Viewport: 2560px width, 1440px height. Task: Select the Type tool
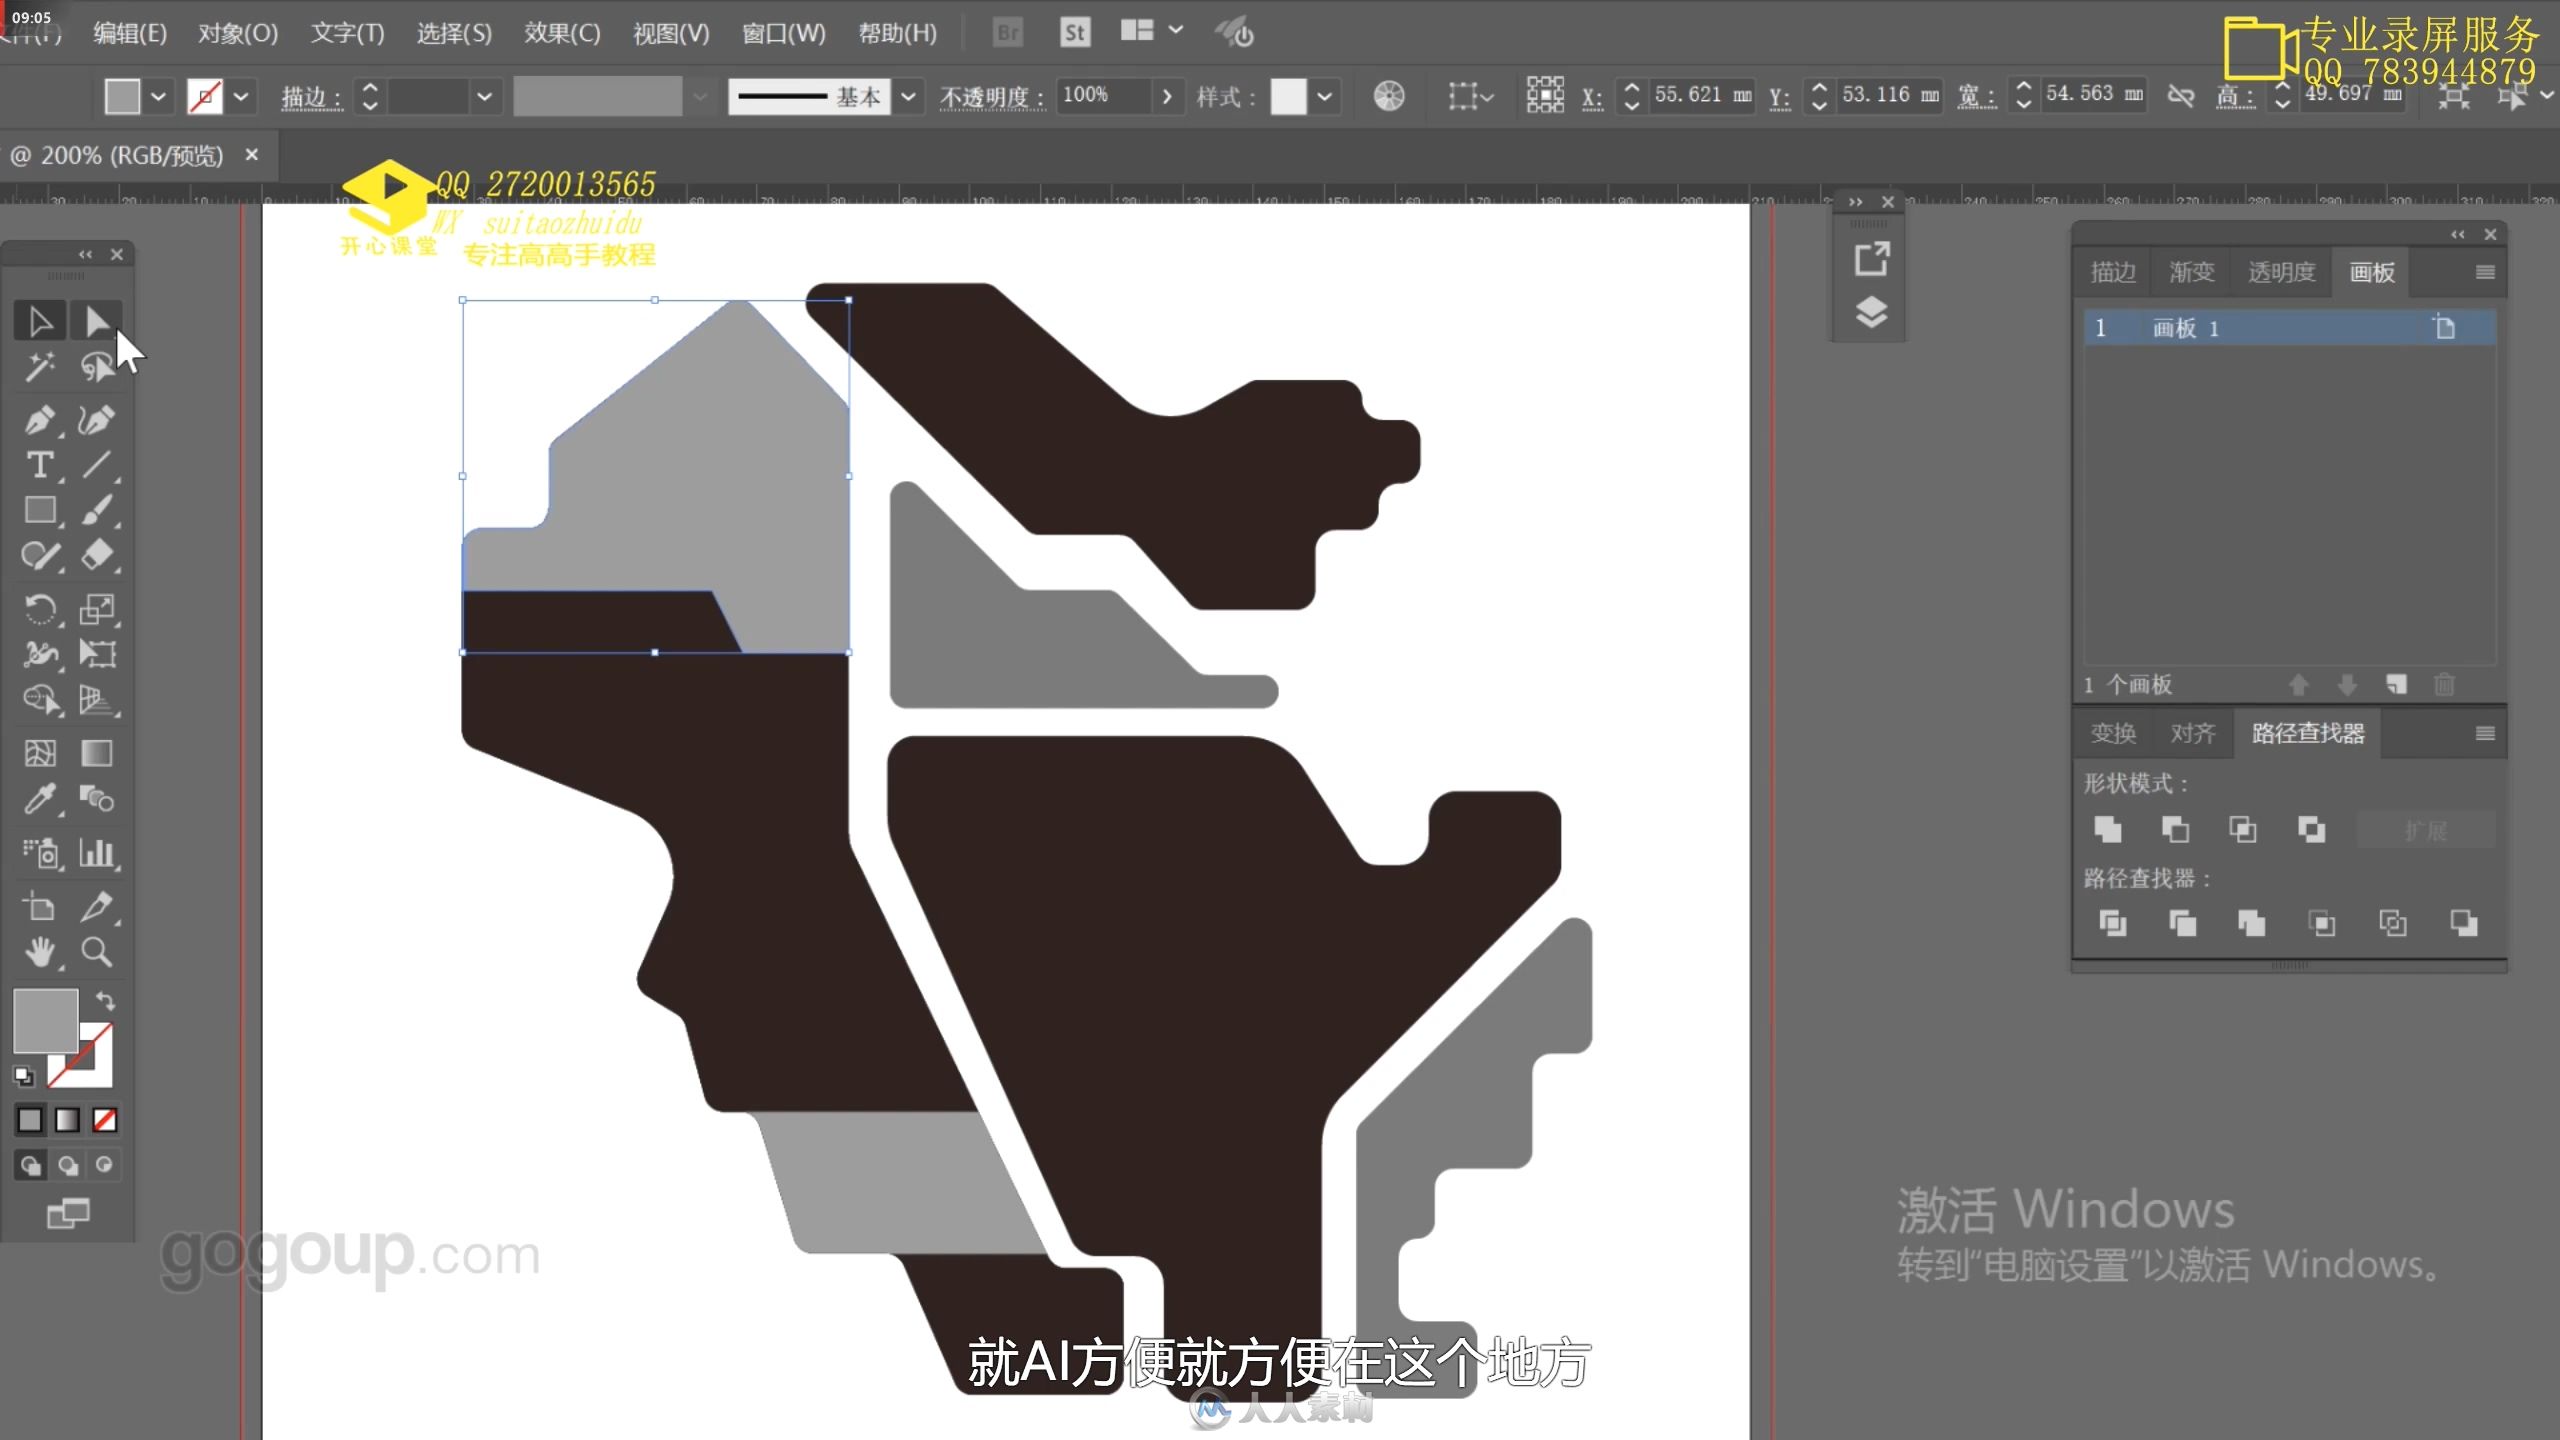(40, 465)
